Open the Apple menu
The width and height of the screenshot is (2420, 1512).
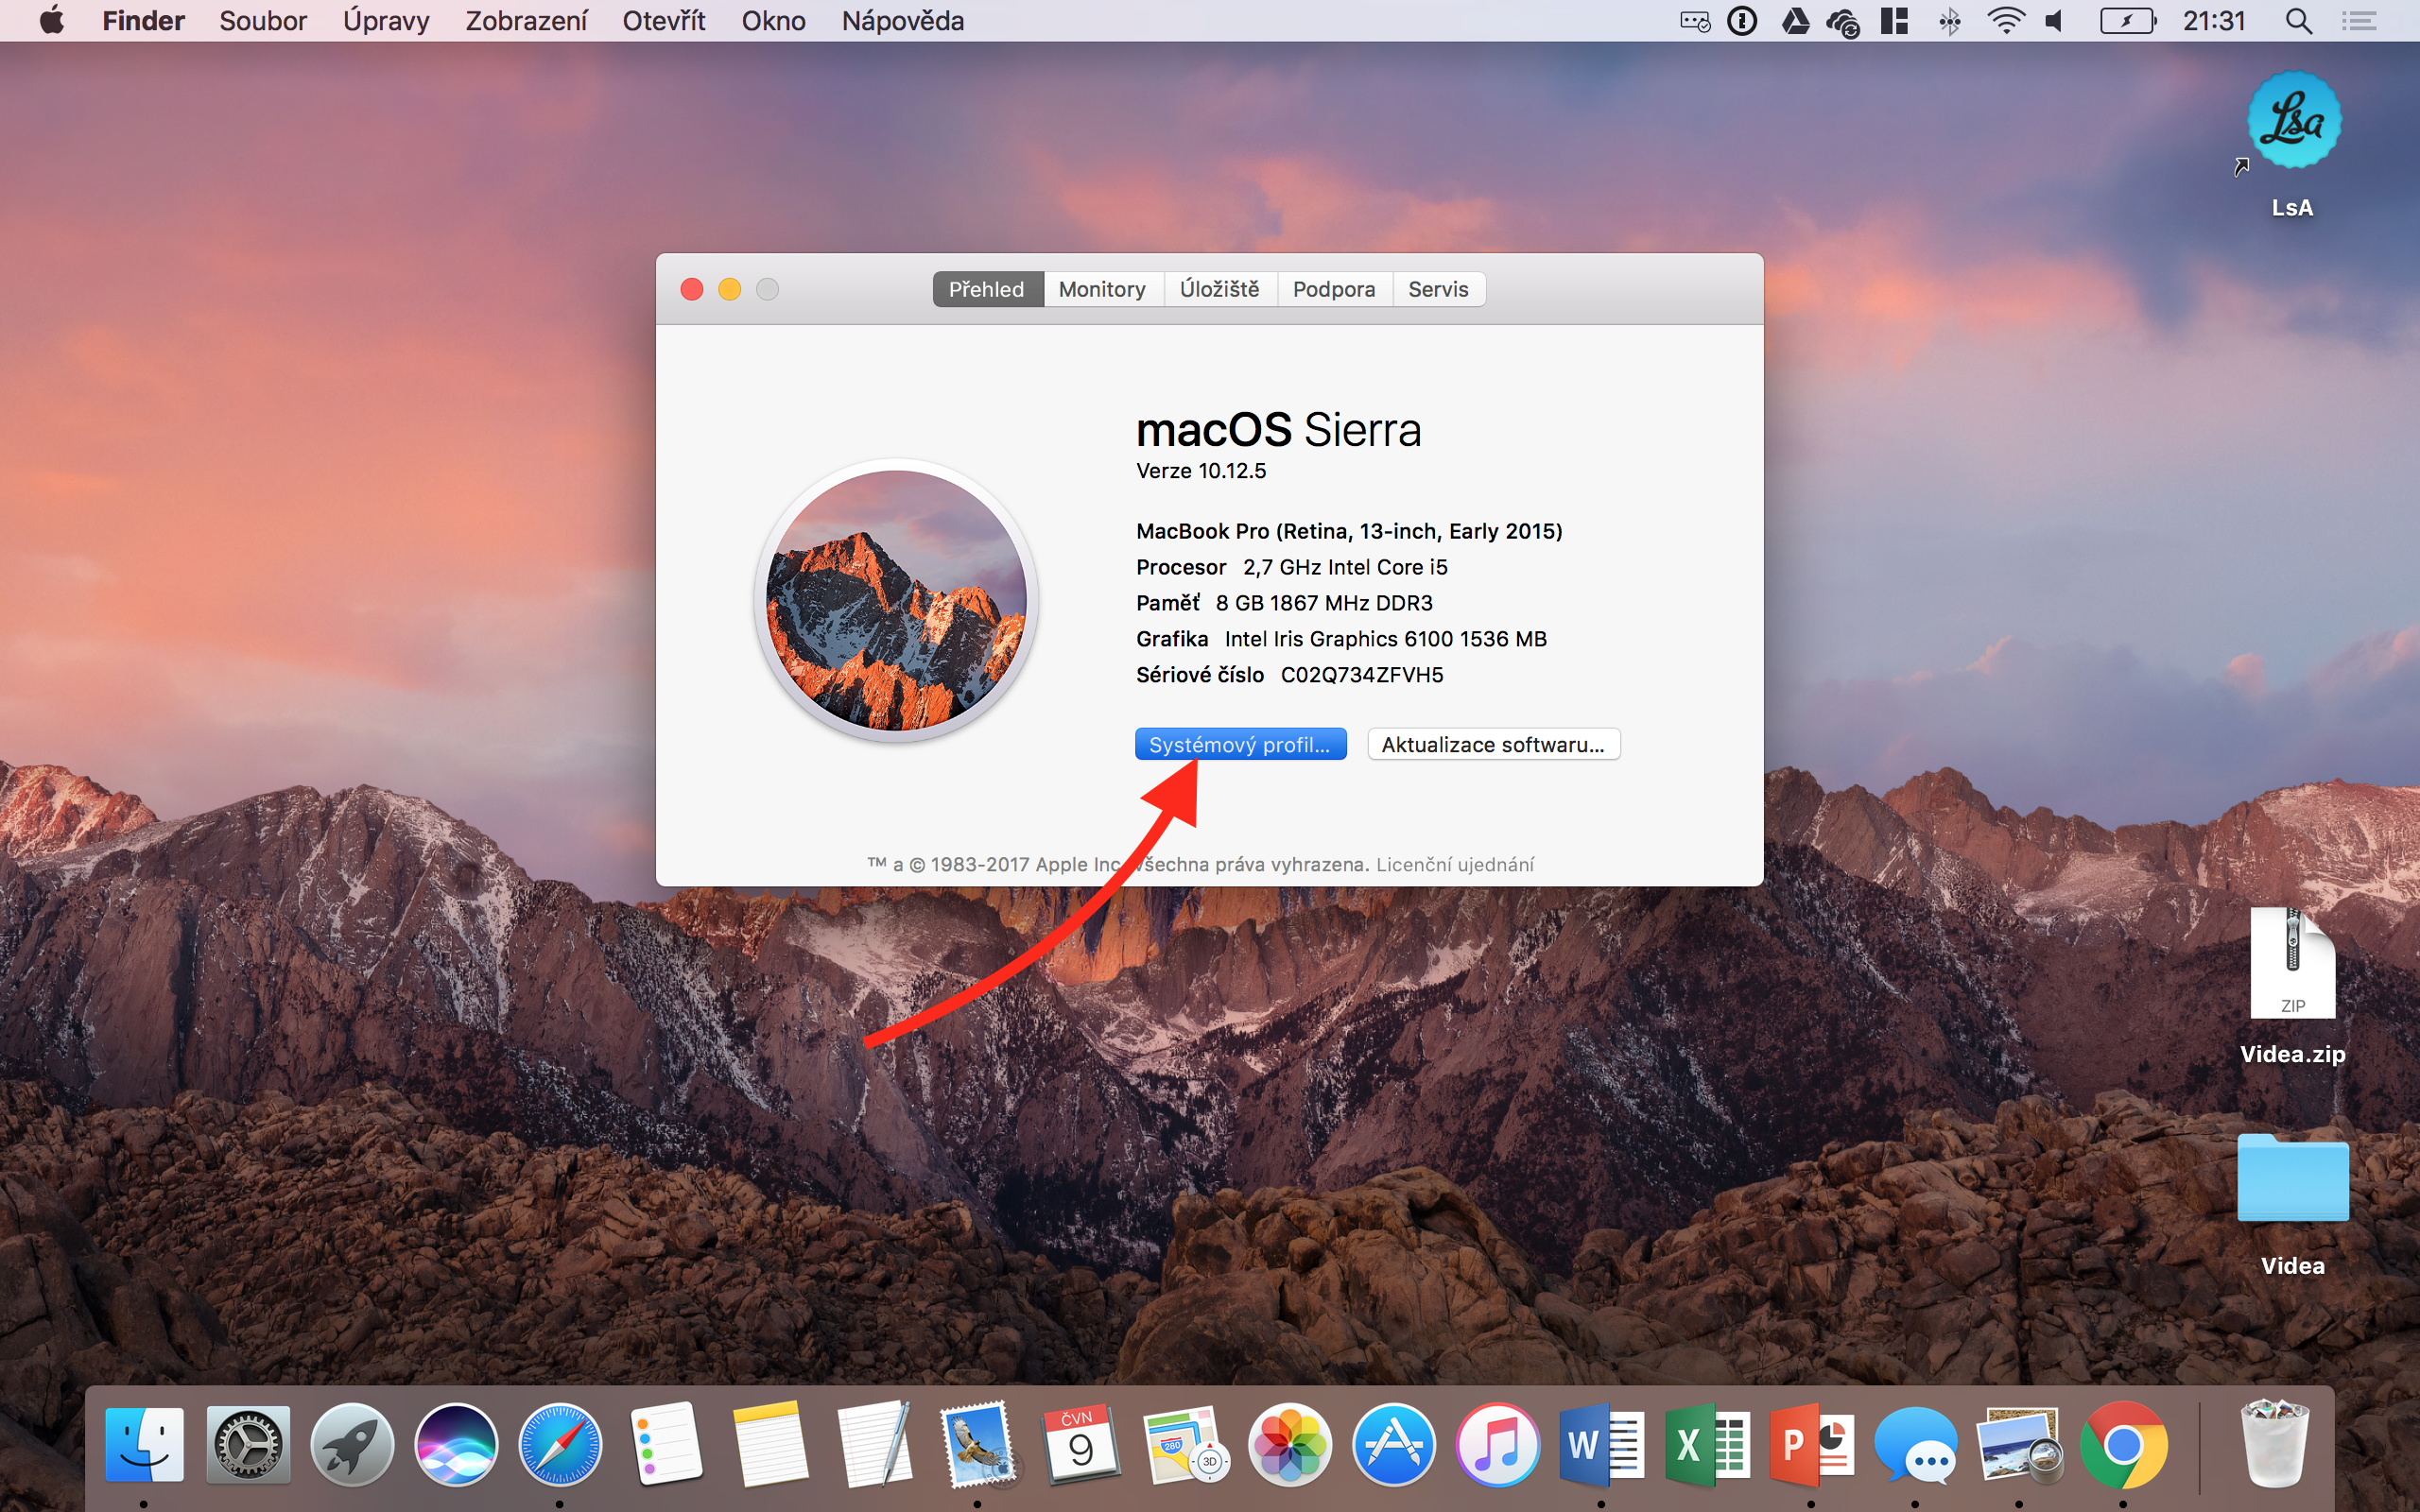(52, 21)
